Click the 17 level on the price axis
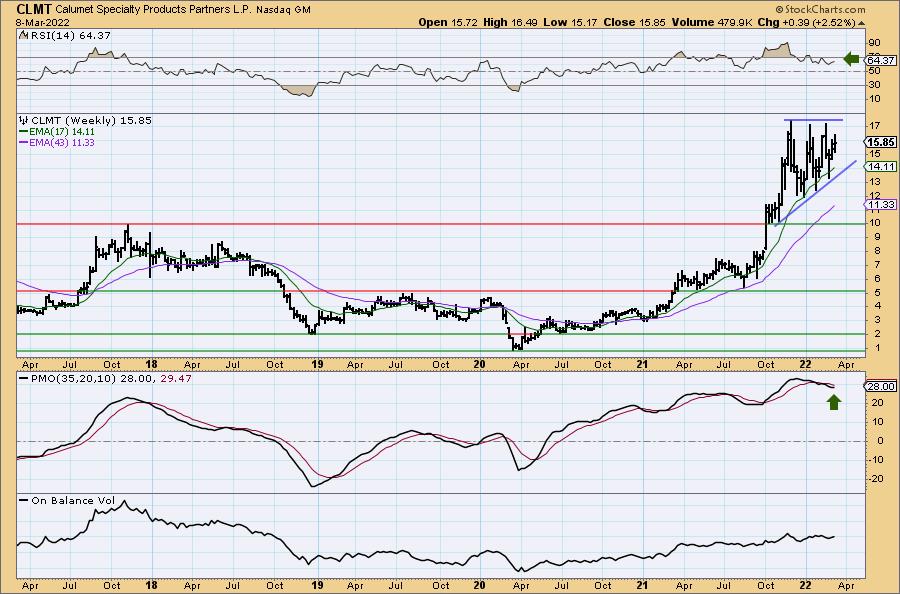 tap(875, 126)
